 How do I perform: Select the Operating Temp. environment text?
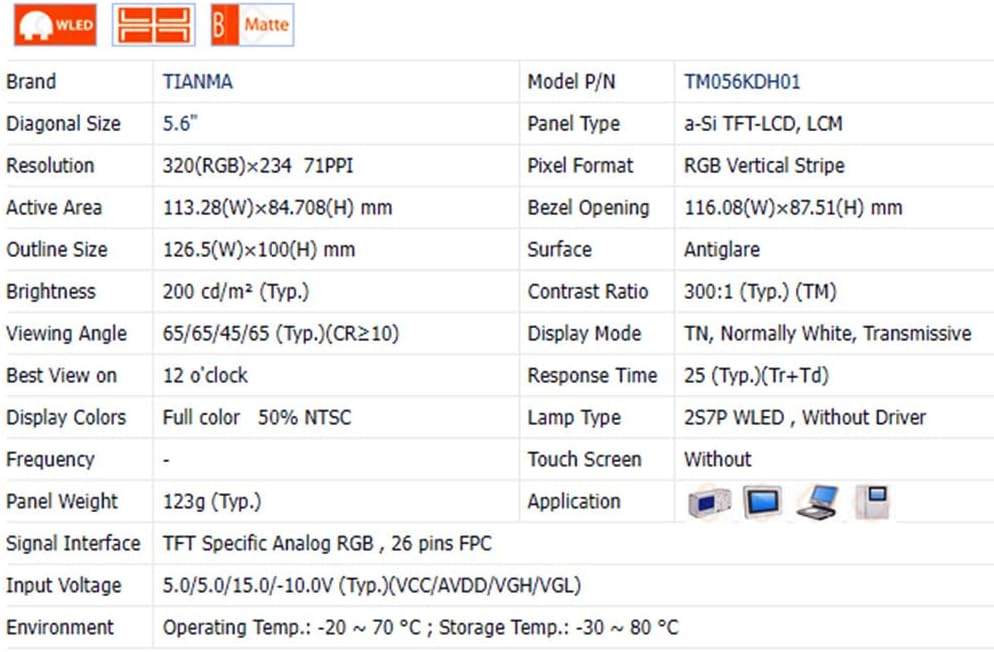tap(420, 627)
